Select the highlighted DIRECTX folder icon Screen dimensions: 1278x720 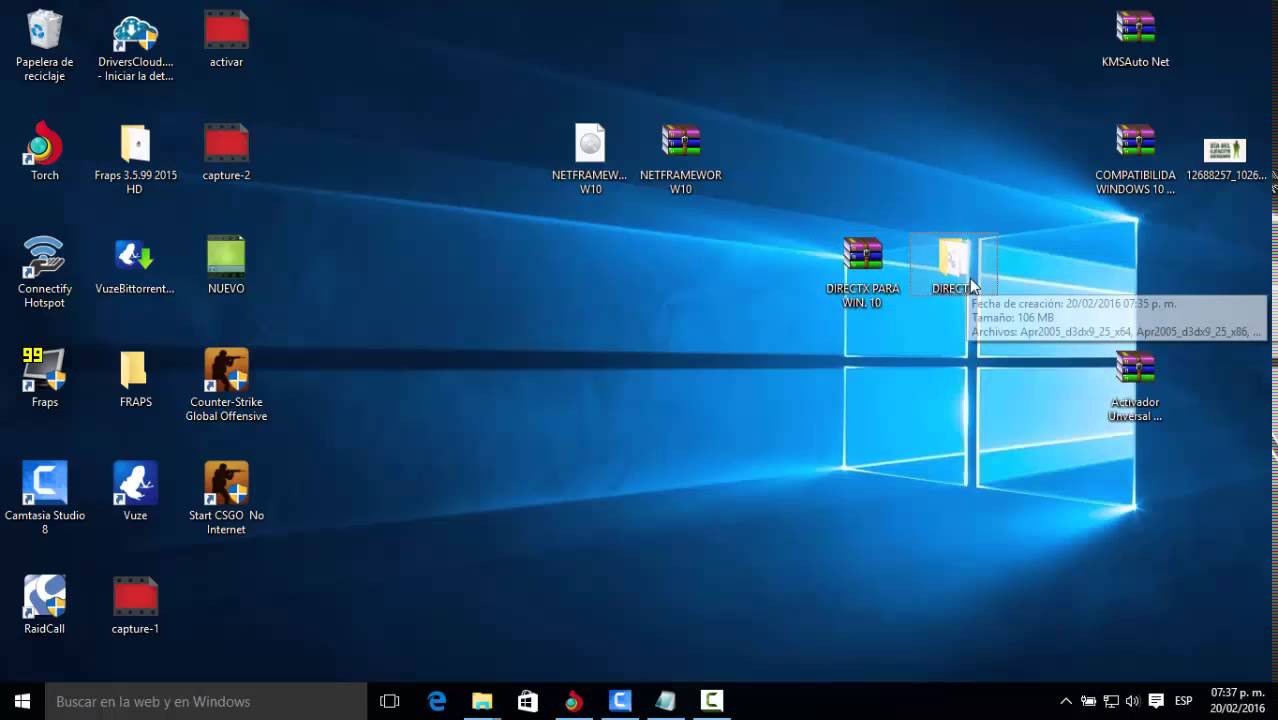click(954, 260)
